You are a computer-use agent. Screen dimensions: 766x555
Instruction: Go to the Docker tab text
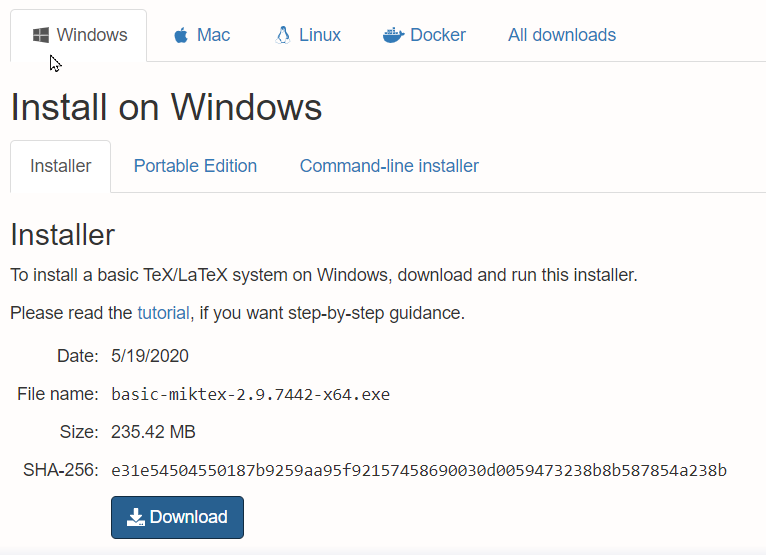[x=438, y=35]
